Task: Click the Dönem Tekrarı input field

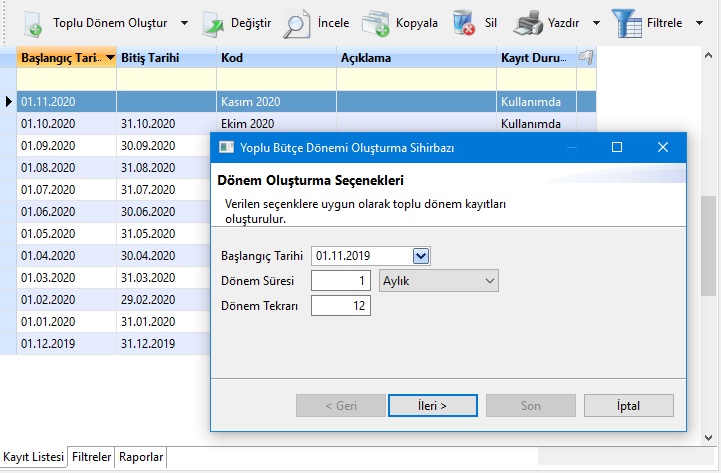Action: click(341, 306)
